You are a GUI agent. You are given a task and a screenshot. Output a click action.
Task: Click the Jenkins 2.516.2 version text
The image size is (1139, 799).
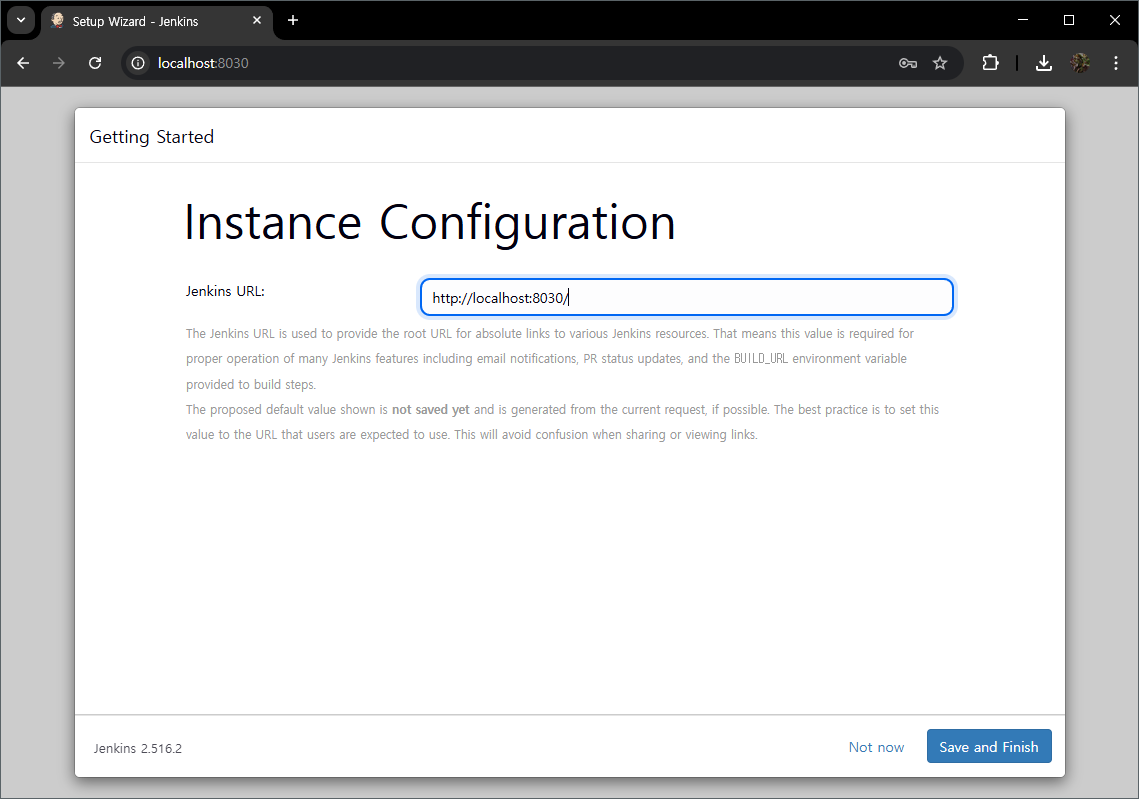tap(137, 748)
